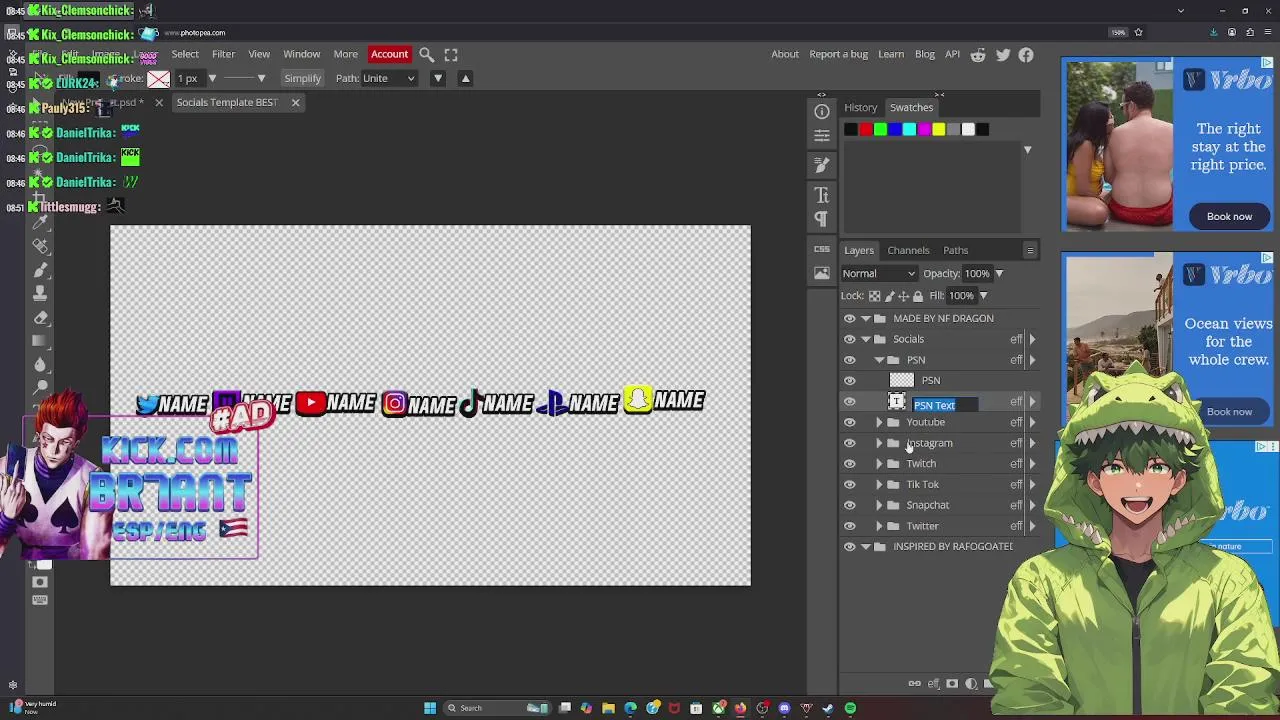Open Photopea Twitter icon link
This screenshot has height=720, width=1280.
tap(1003, 55)
